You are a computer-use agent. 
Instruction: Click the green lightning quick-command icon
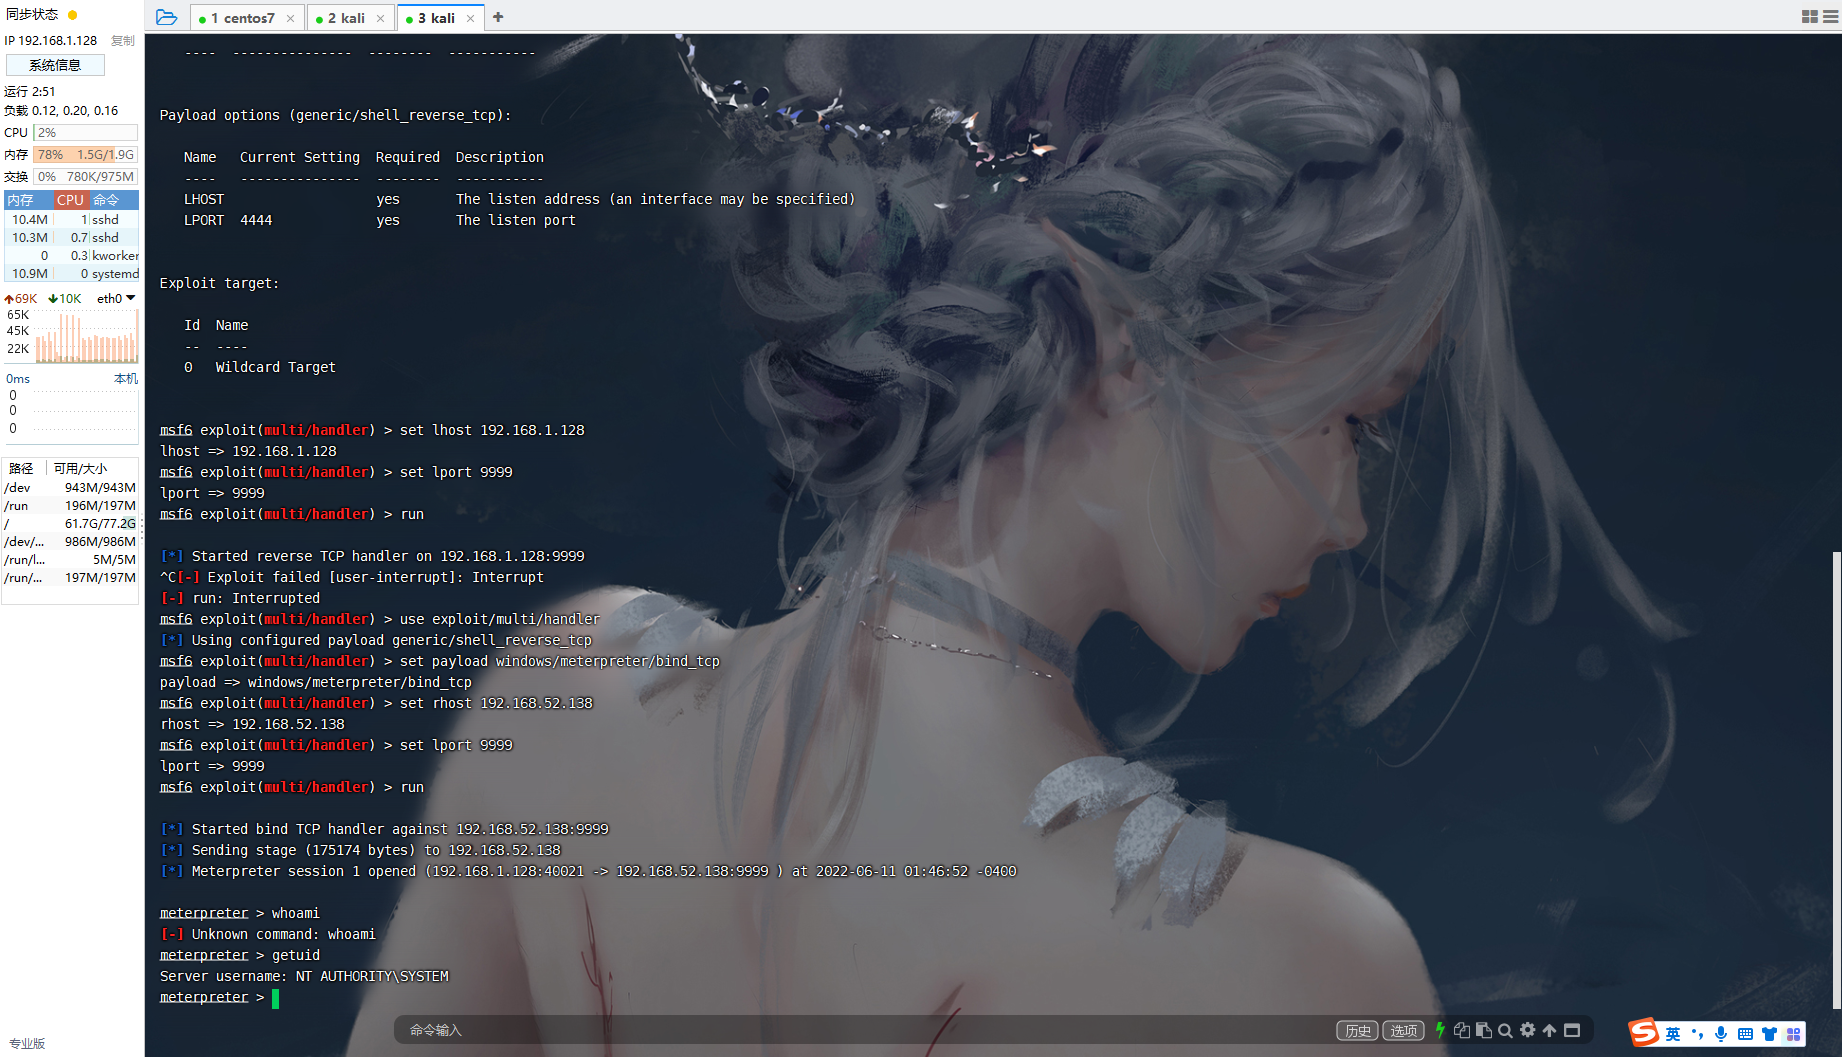(1440, 1029)
